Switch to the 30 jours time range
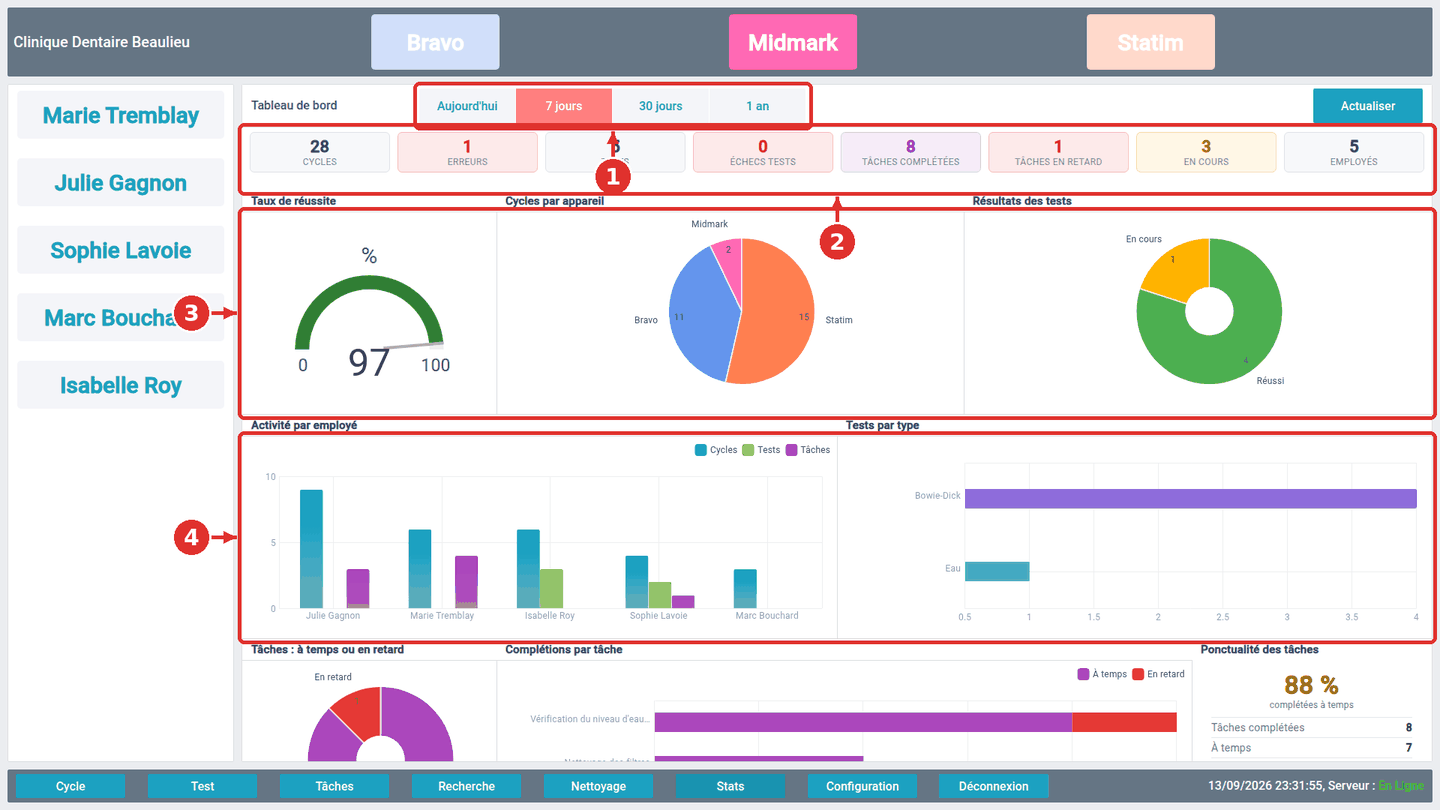This screenshot has height=810, width=1440. tap(660, 106)
